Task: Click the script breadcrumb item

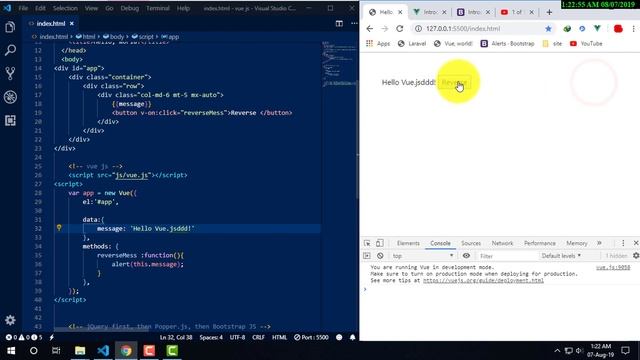Action: tap(142, 37)
